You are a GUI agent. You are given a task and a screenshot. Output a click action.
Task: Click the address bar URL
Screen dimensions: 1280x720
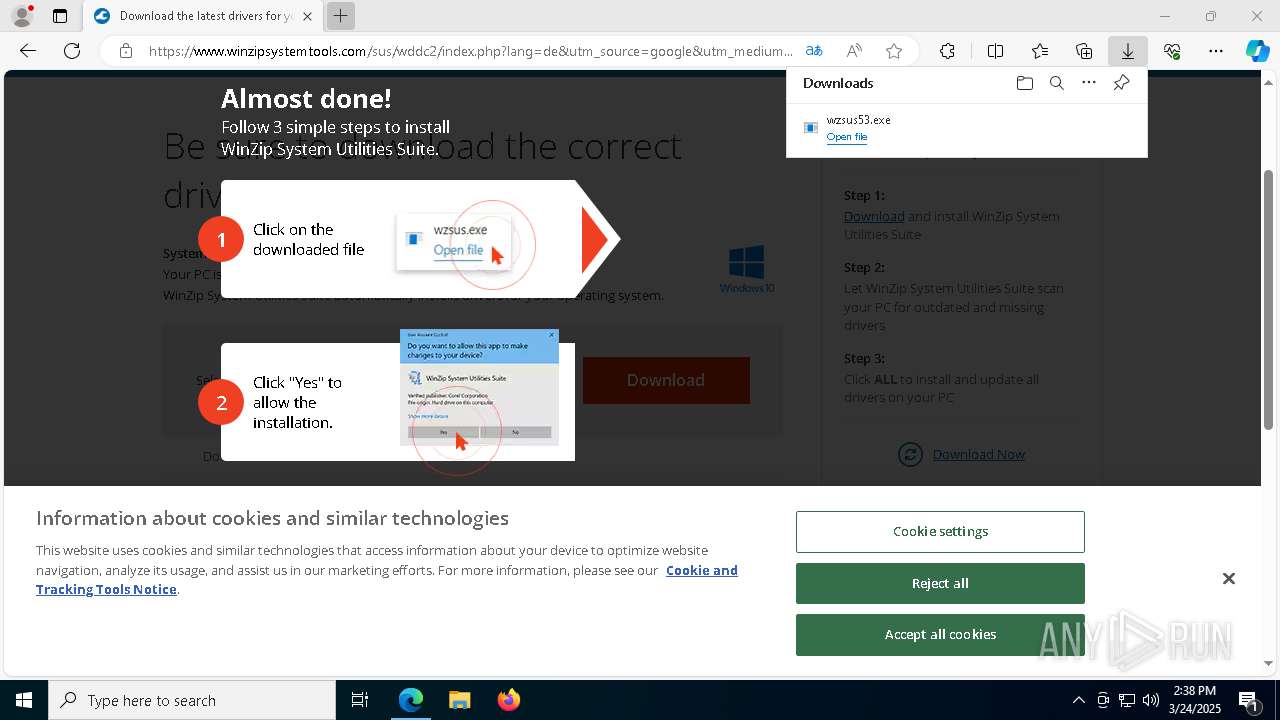tap(470, 51)
